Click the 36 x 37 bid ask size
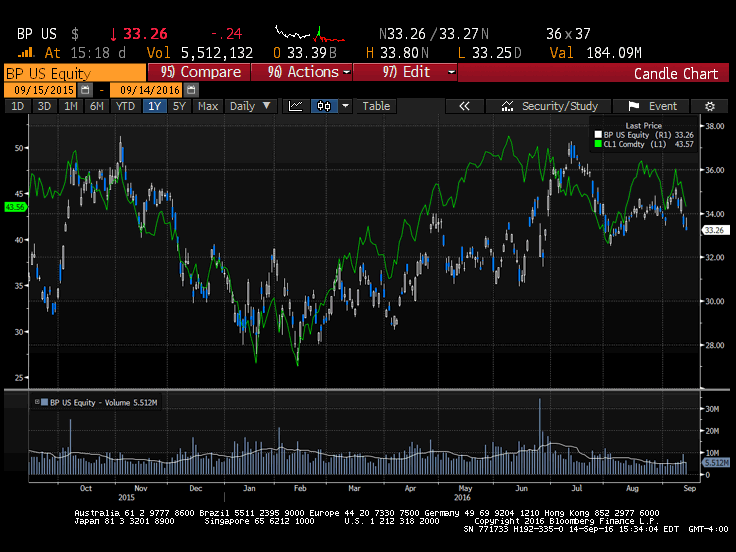 pos(568,34)
